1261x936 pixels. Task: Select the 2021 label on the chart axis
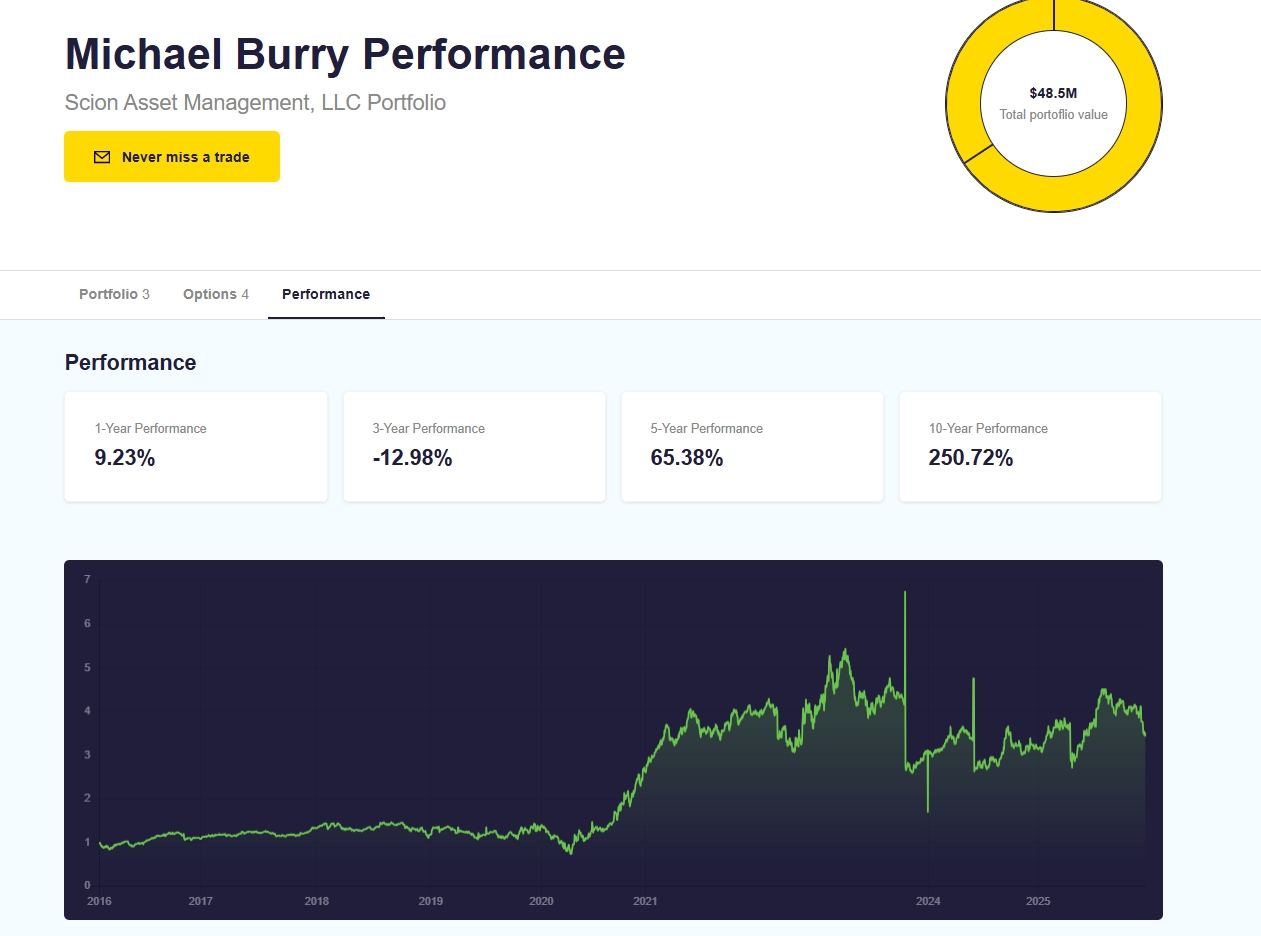click(645, 901)
